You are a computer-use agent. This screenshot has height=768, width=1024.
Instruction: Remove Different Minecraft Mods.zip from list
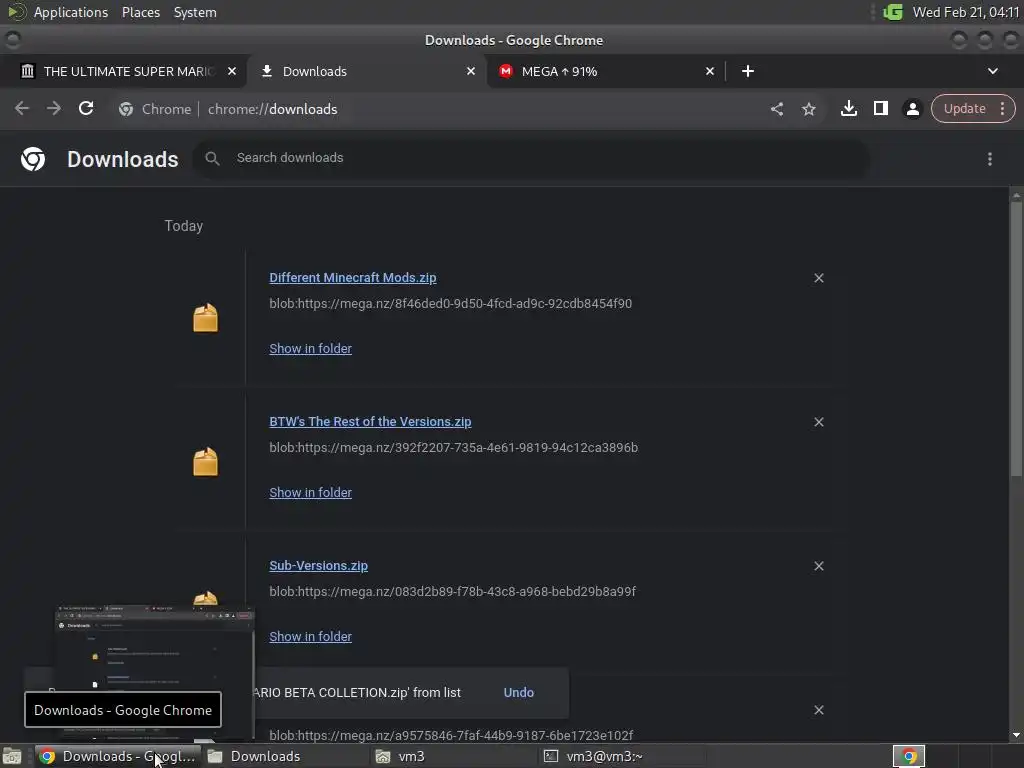(x=818, y=278)
